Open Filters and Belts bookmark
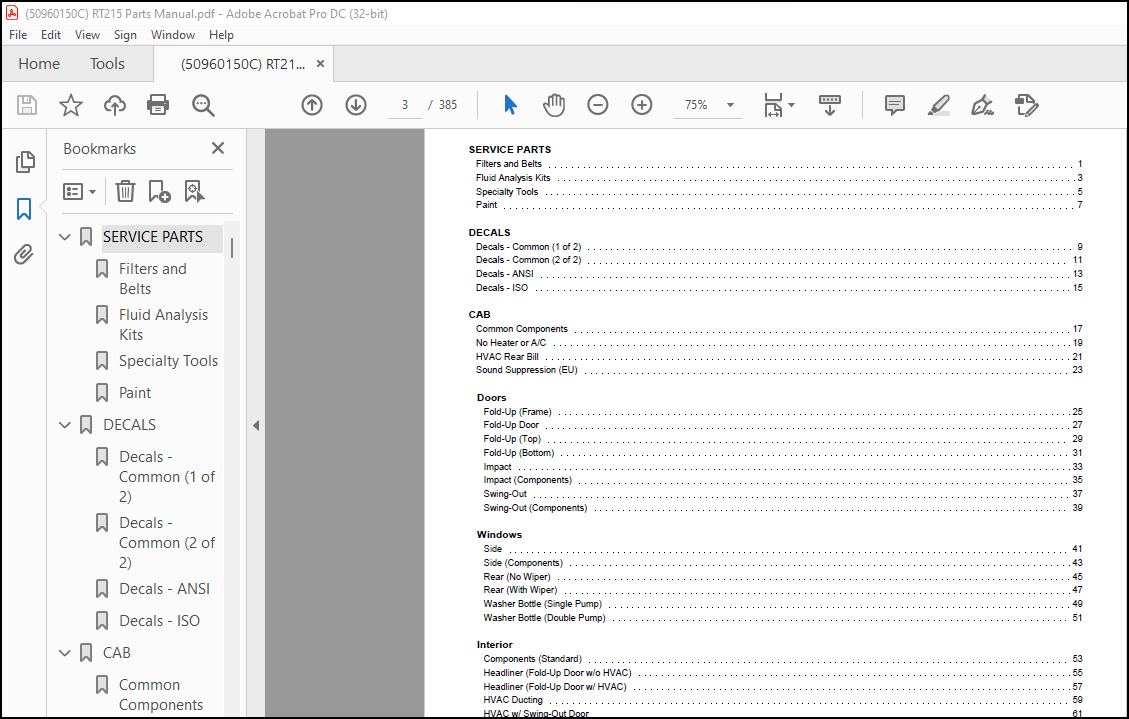 point(153,279)
